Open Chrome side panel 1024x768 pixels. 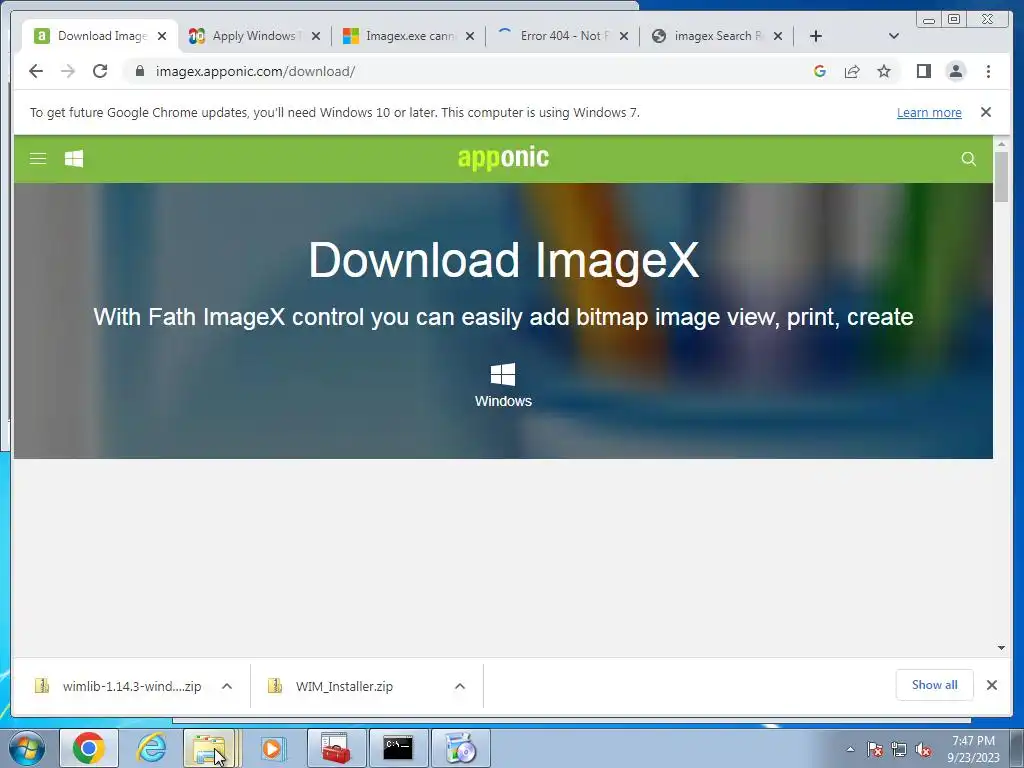point(923,71)
